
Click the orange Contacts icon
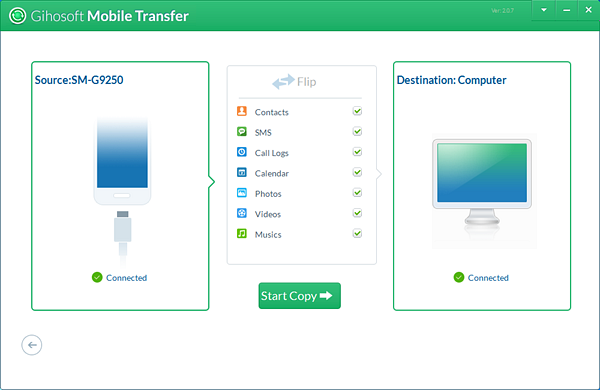[242, 111]
